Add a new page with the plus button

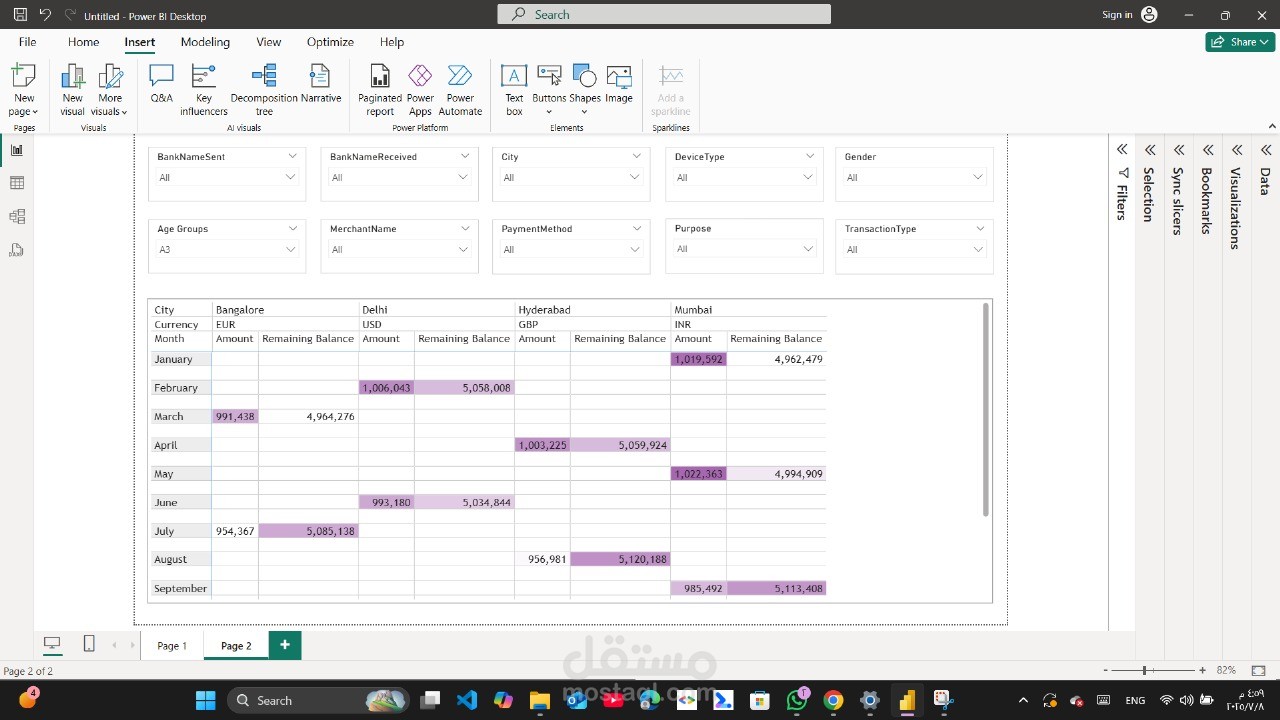point(285,645)
